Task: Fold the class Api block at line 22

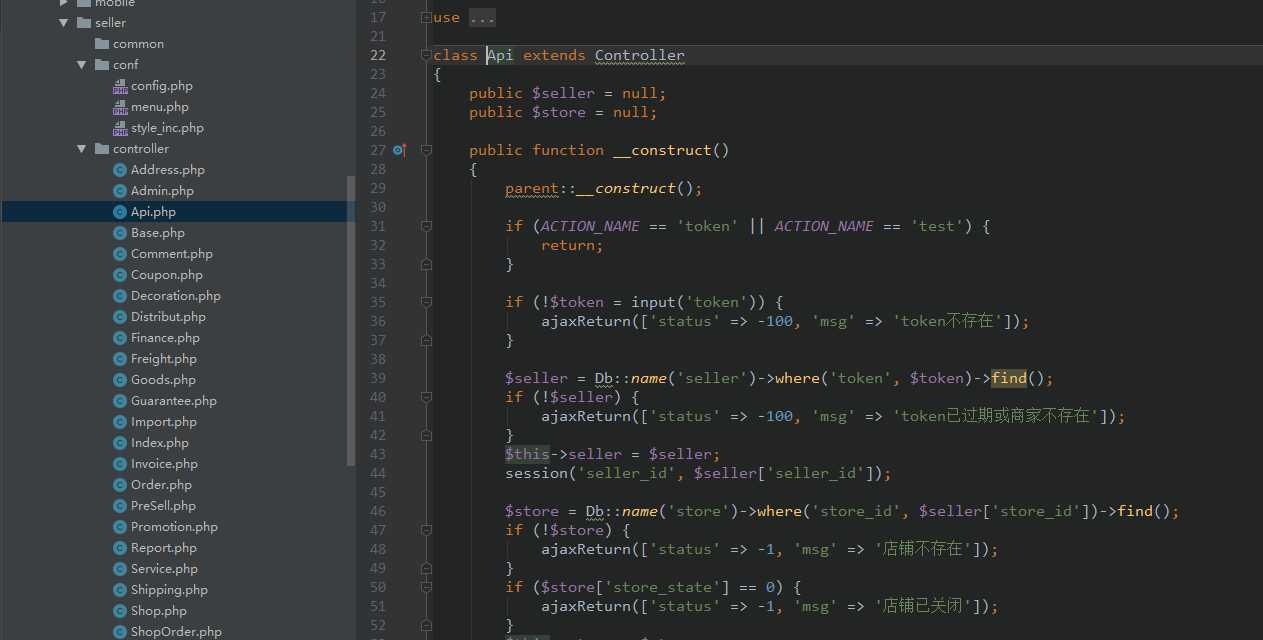Action: [x=427, y=56]
